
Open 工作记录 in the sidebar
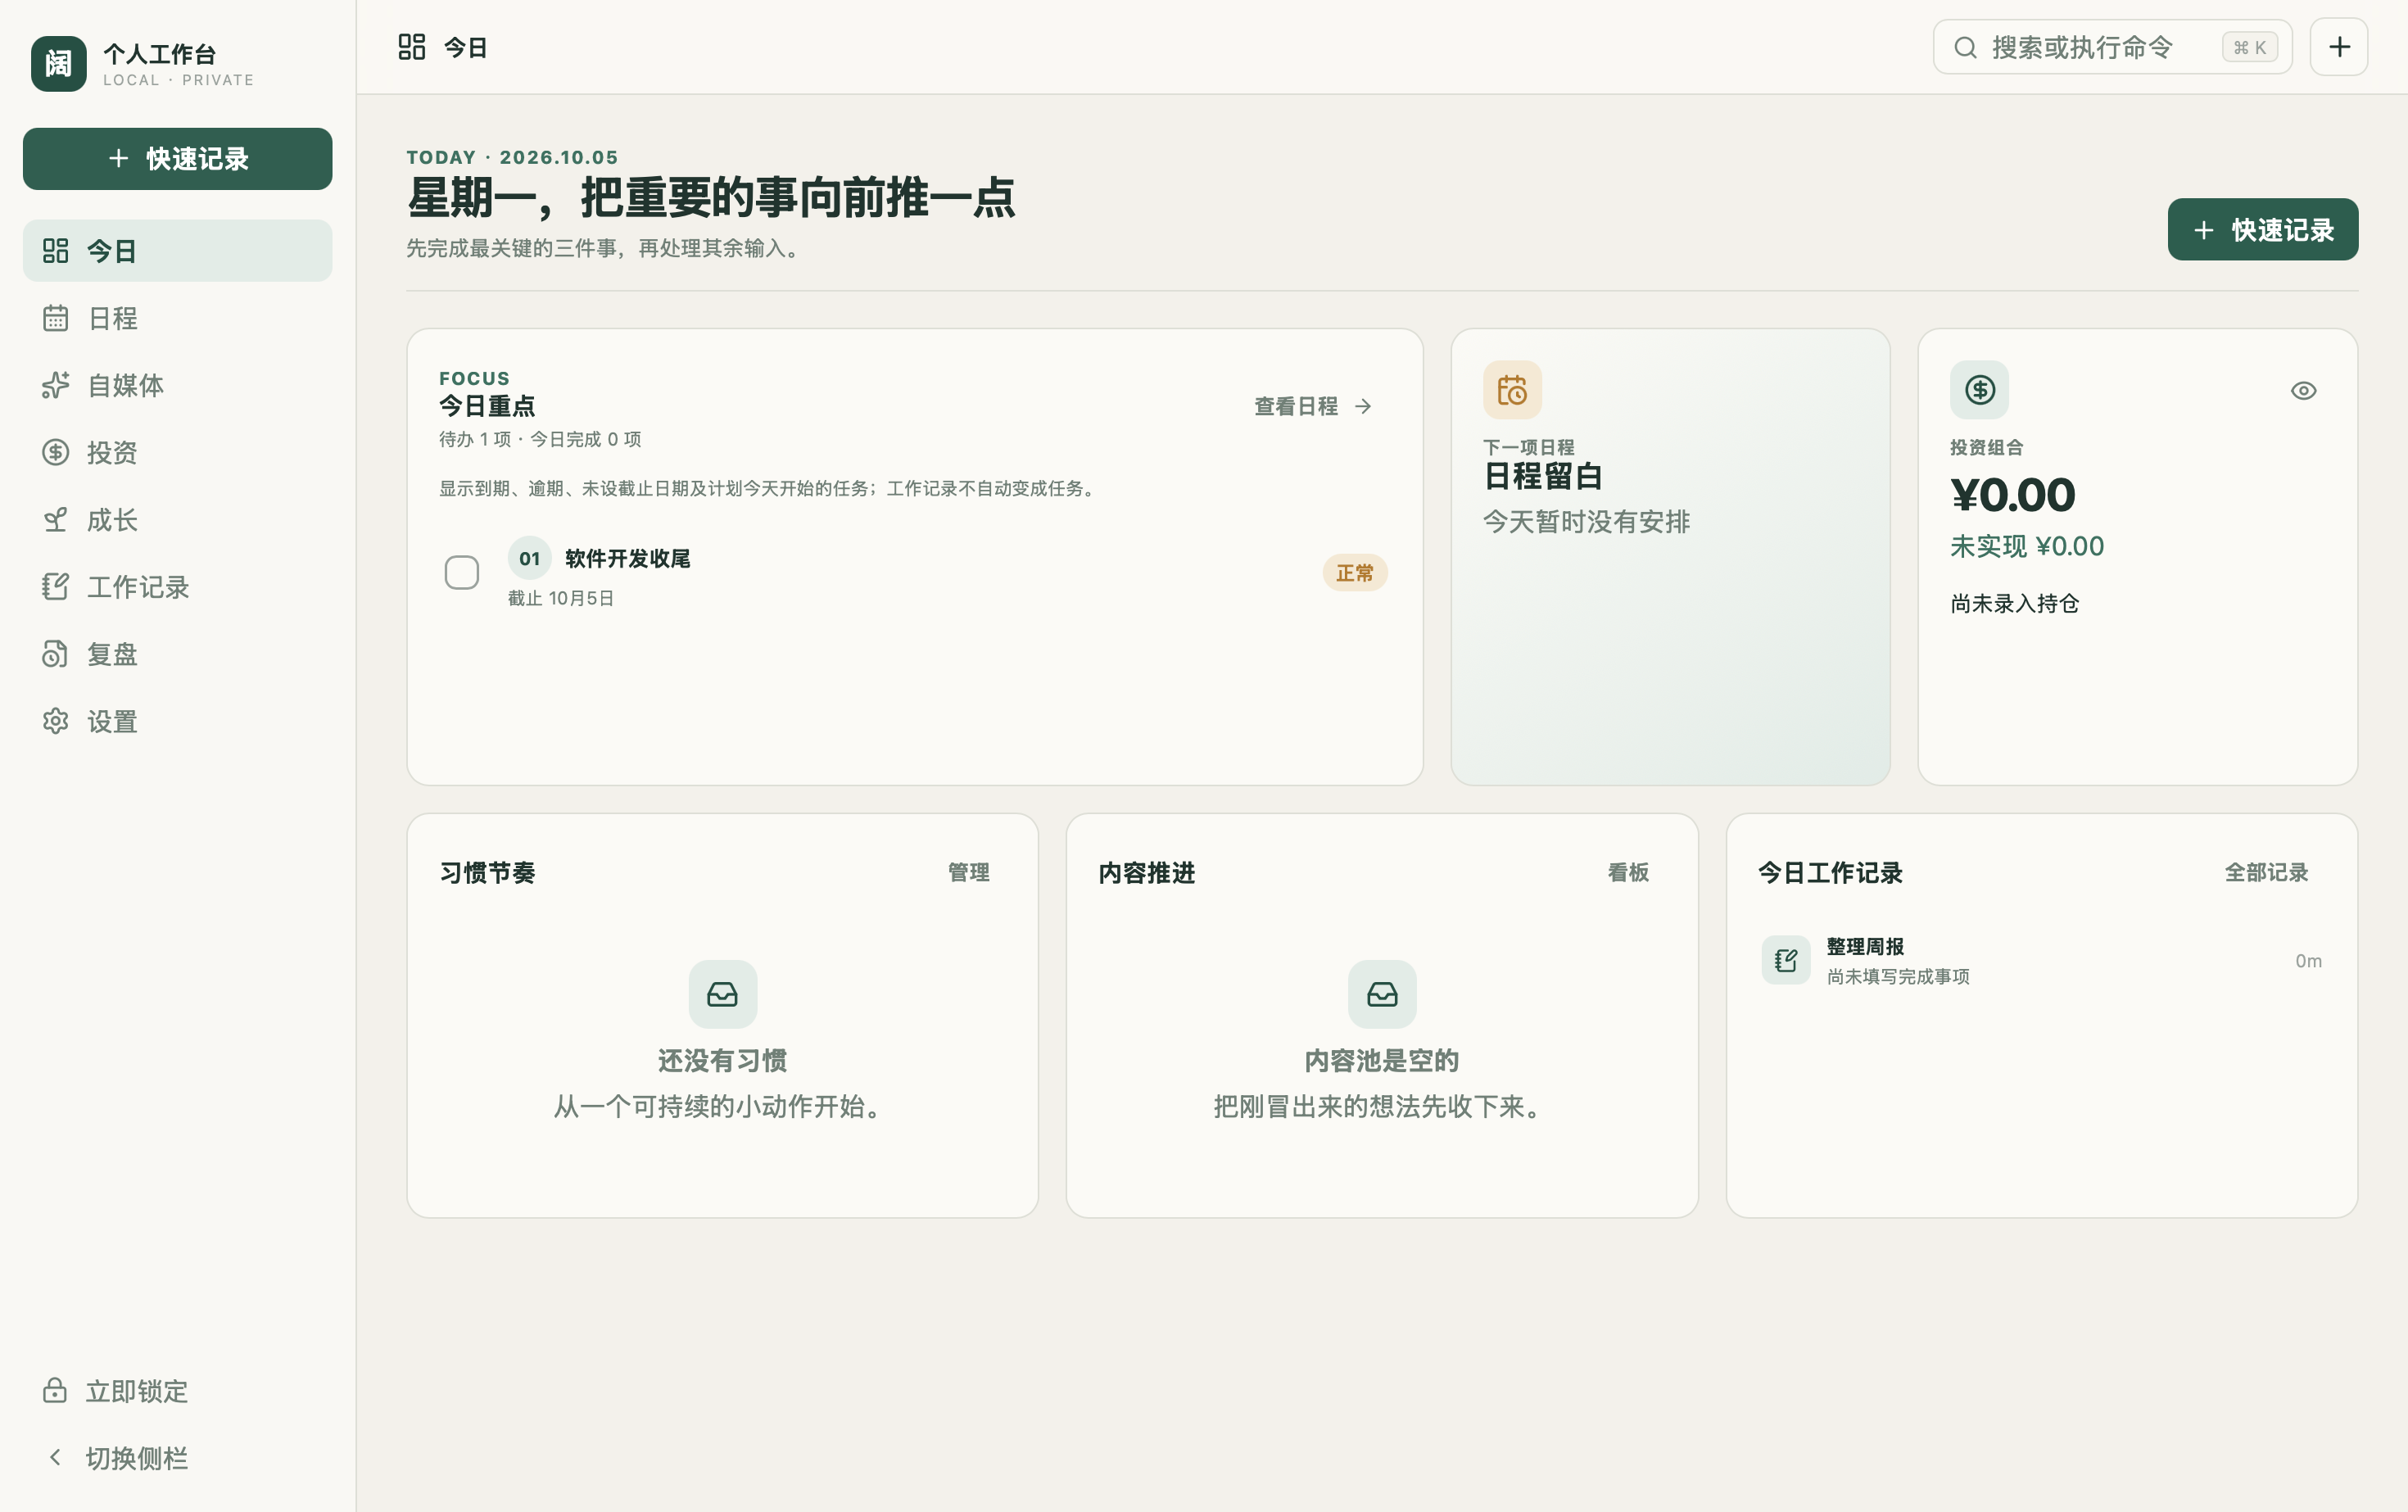pyautogui.click(x=177, y=587)
